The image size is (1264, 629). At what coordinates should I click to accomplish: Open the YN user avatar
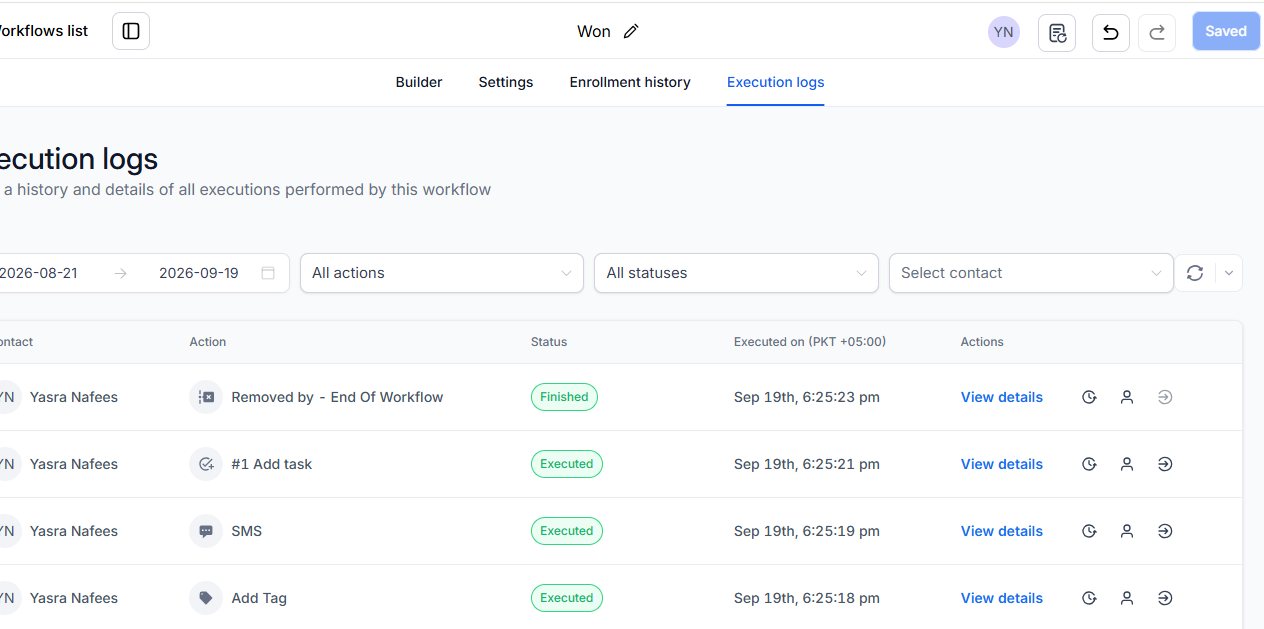click(1004, 32)
